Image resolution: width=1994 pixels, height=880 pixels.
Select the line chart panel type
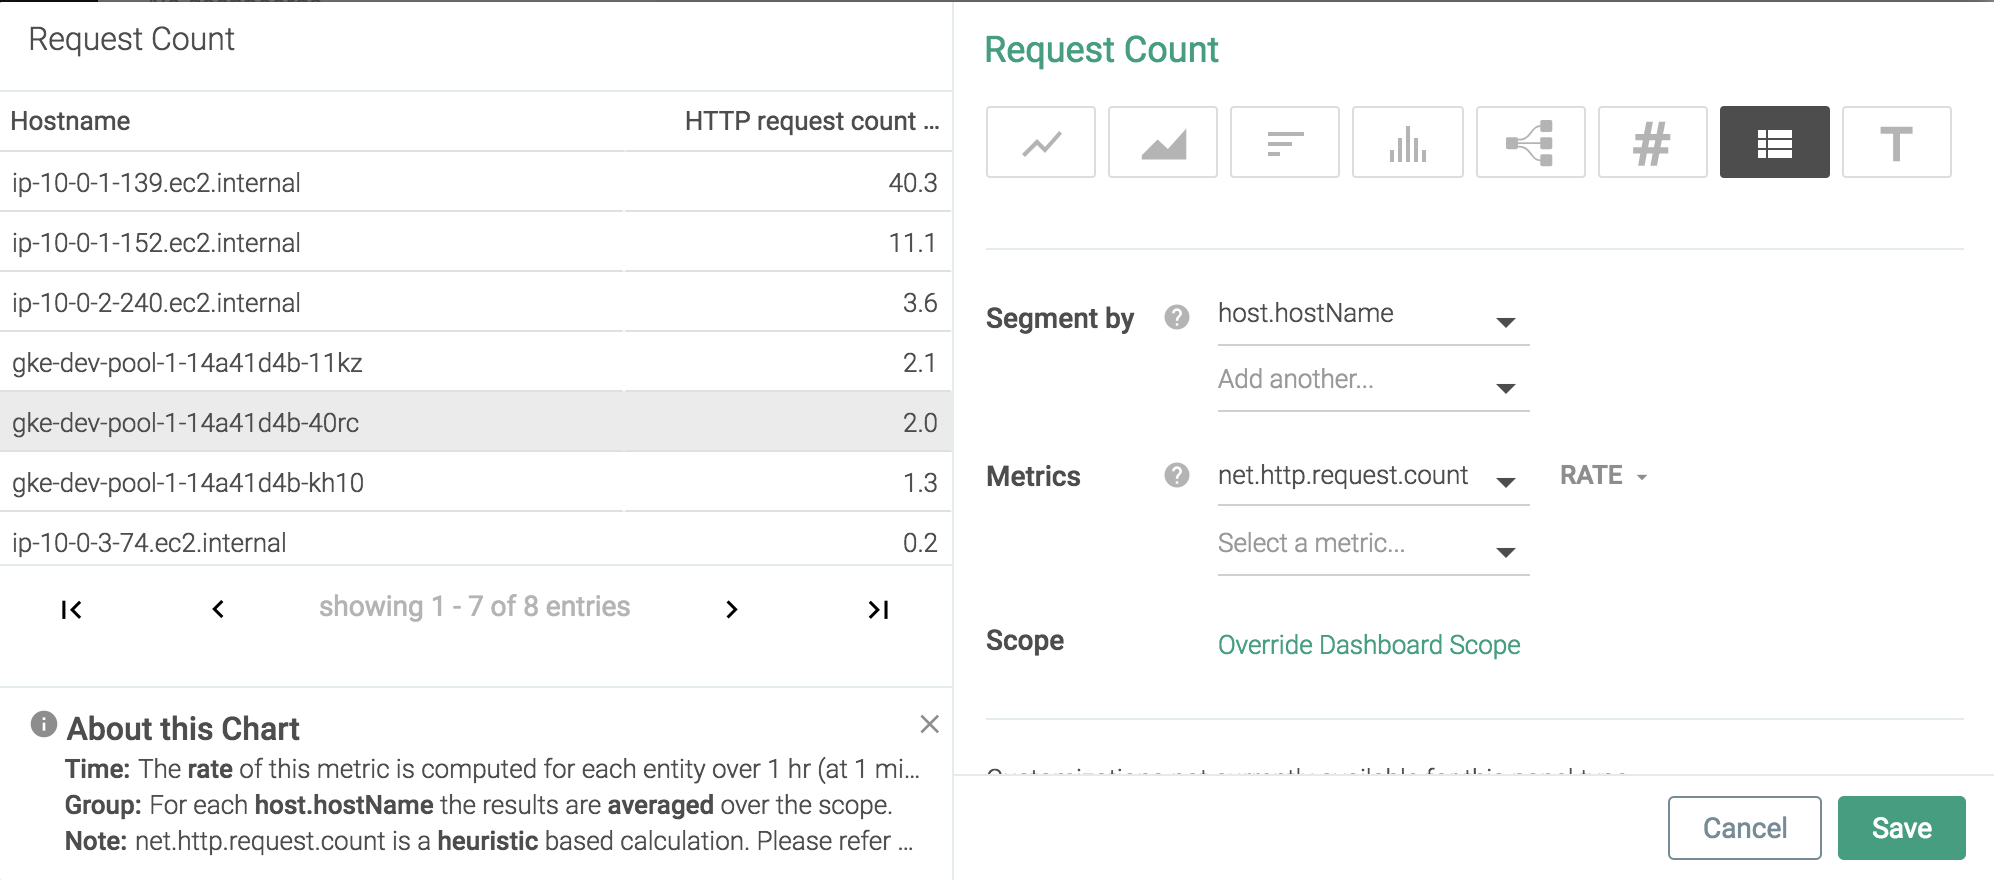point(1041,142)
